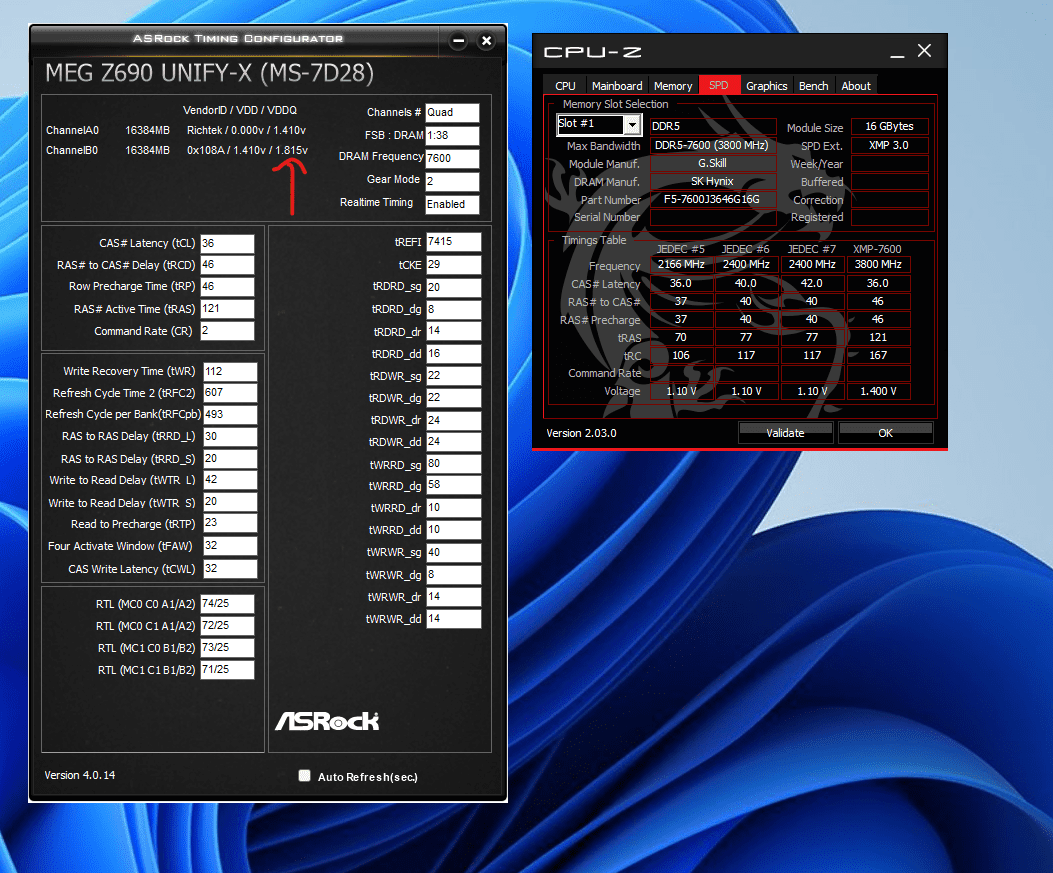Click the XMP-7600 tRC value 167
The width and height of the screenshot is (1053, 873).
878,355
